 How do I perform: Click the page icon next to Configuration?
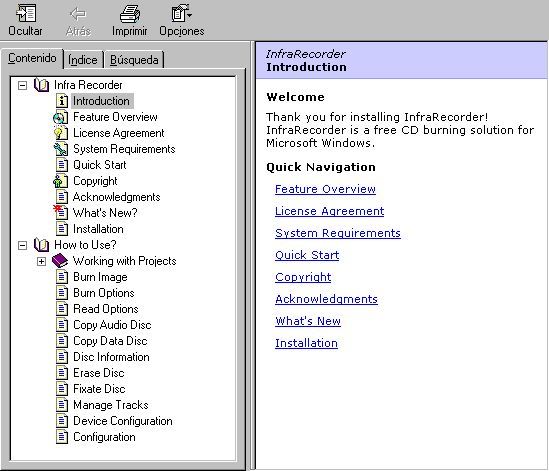[x=62, y=437]
